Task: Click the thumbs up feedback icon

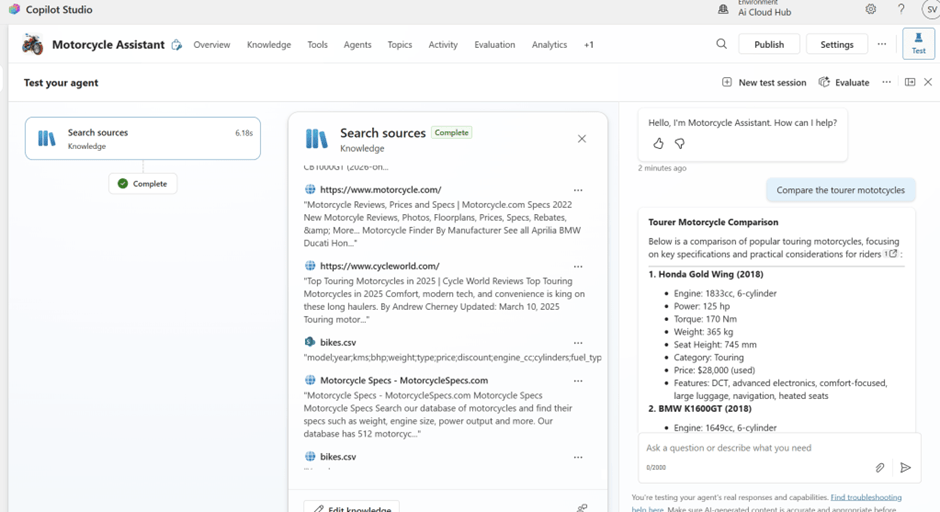Action: click(658, 144)
